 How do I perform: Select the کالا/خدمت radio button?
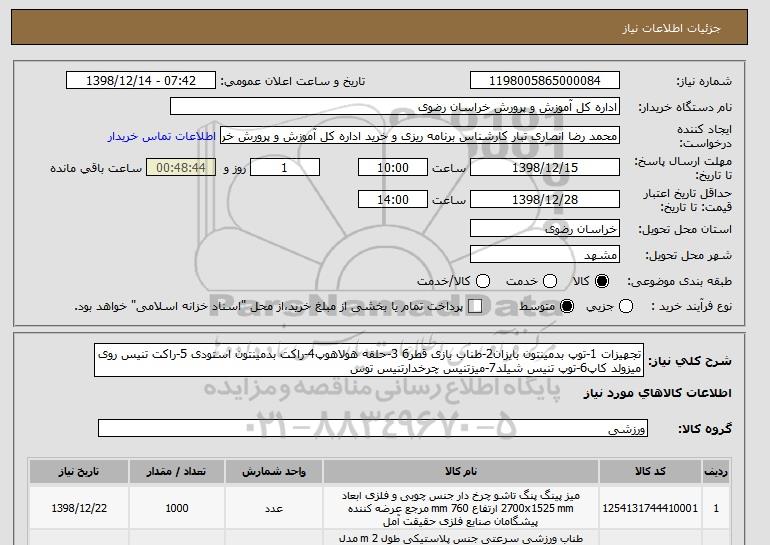[x=483, y=281]
